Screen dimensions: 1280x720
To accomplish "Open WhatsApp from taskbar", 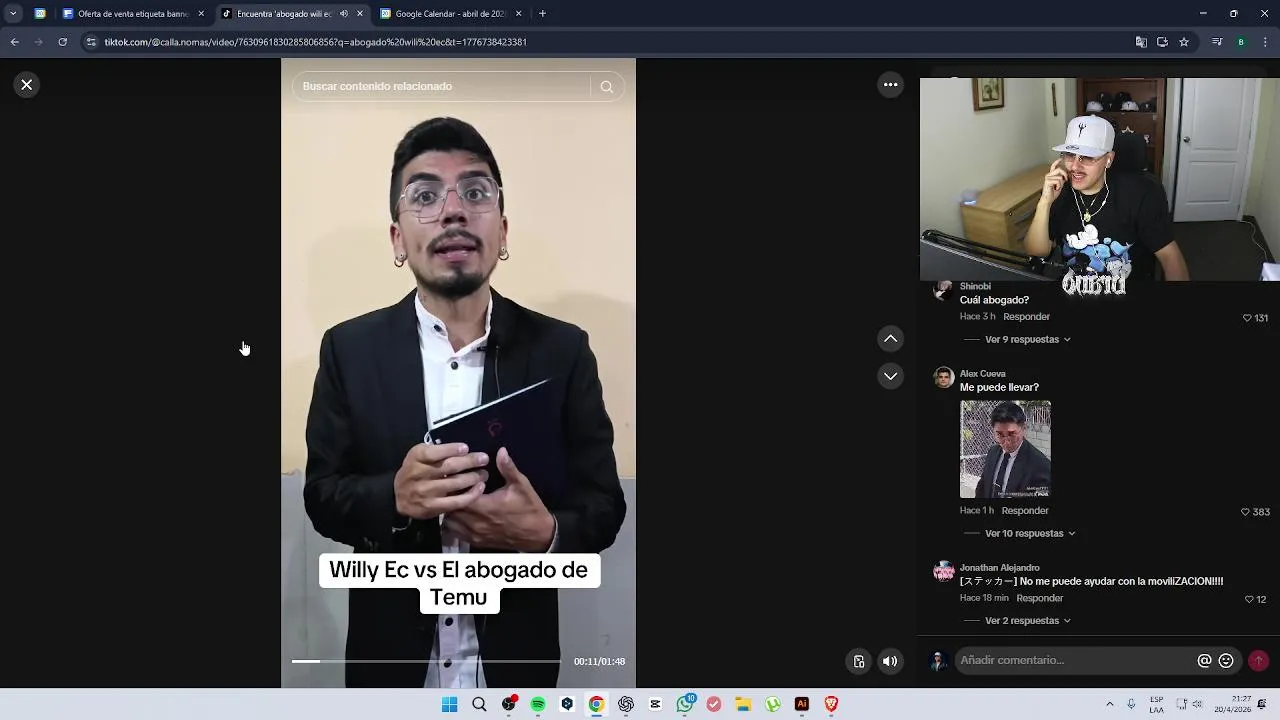I will click(x=685, y=704).
